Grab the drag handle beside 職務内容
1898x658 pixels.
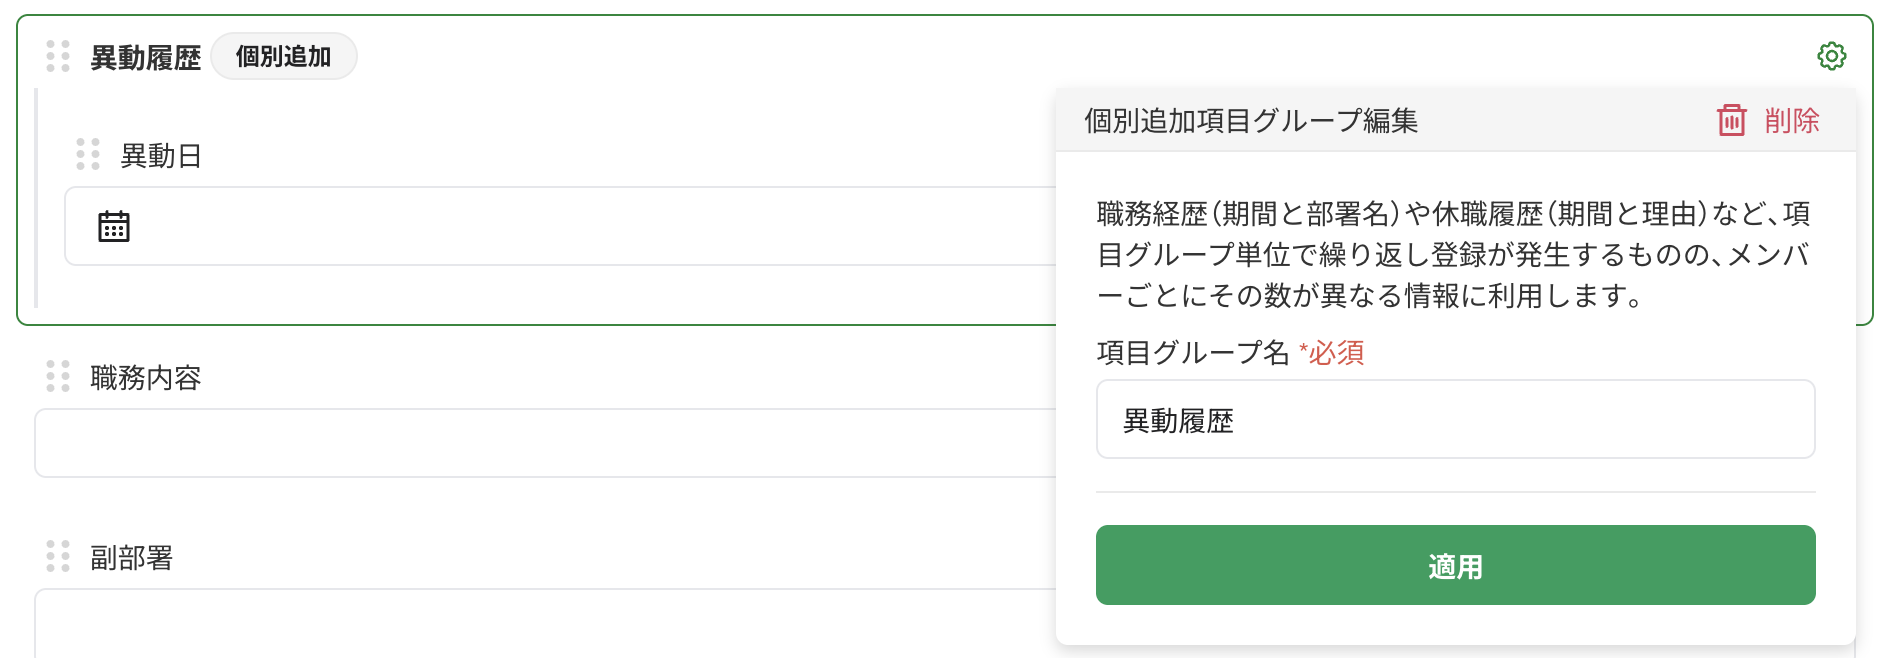(57, 378)
